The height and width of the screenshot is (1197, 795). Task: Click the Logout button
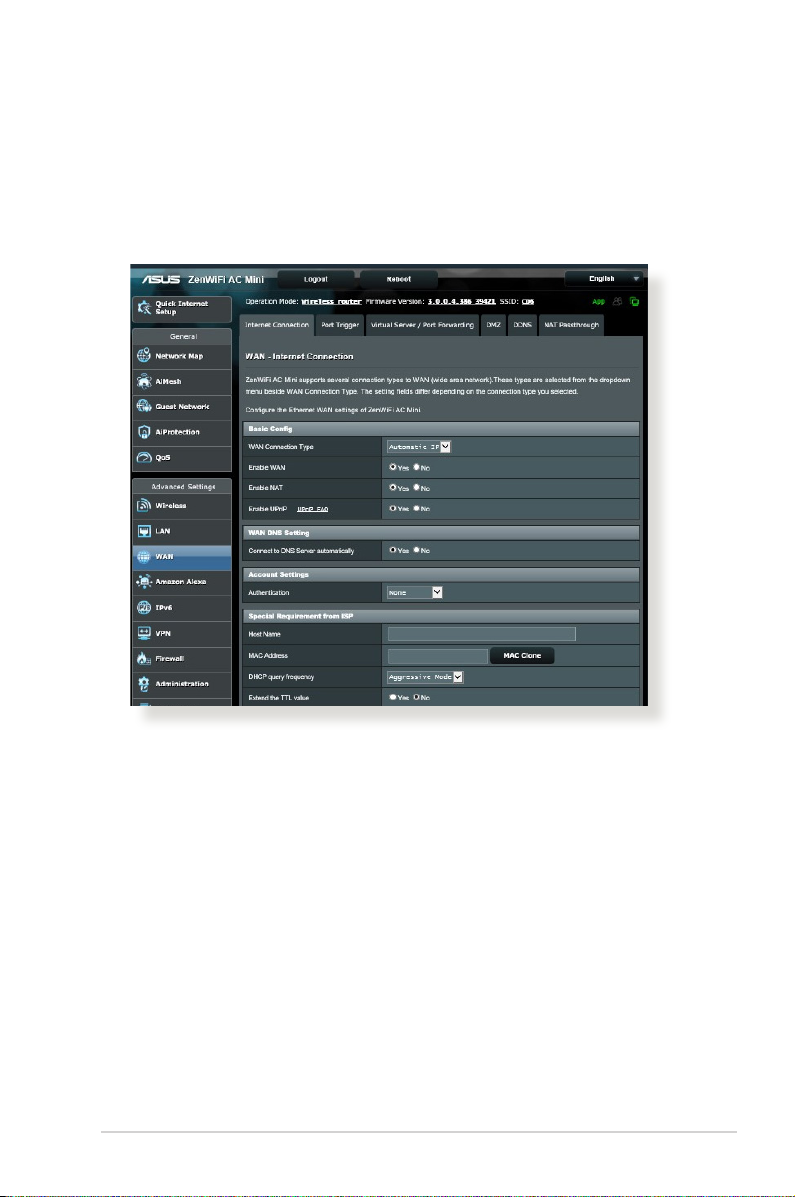315,279
